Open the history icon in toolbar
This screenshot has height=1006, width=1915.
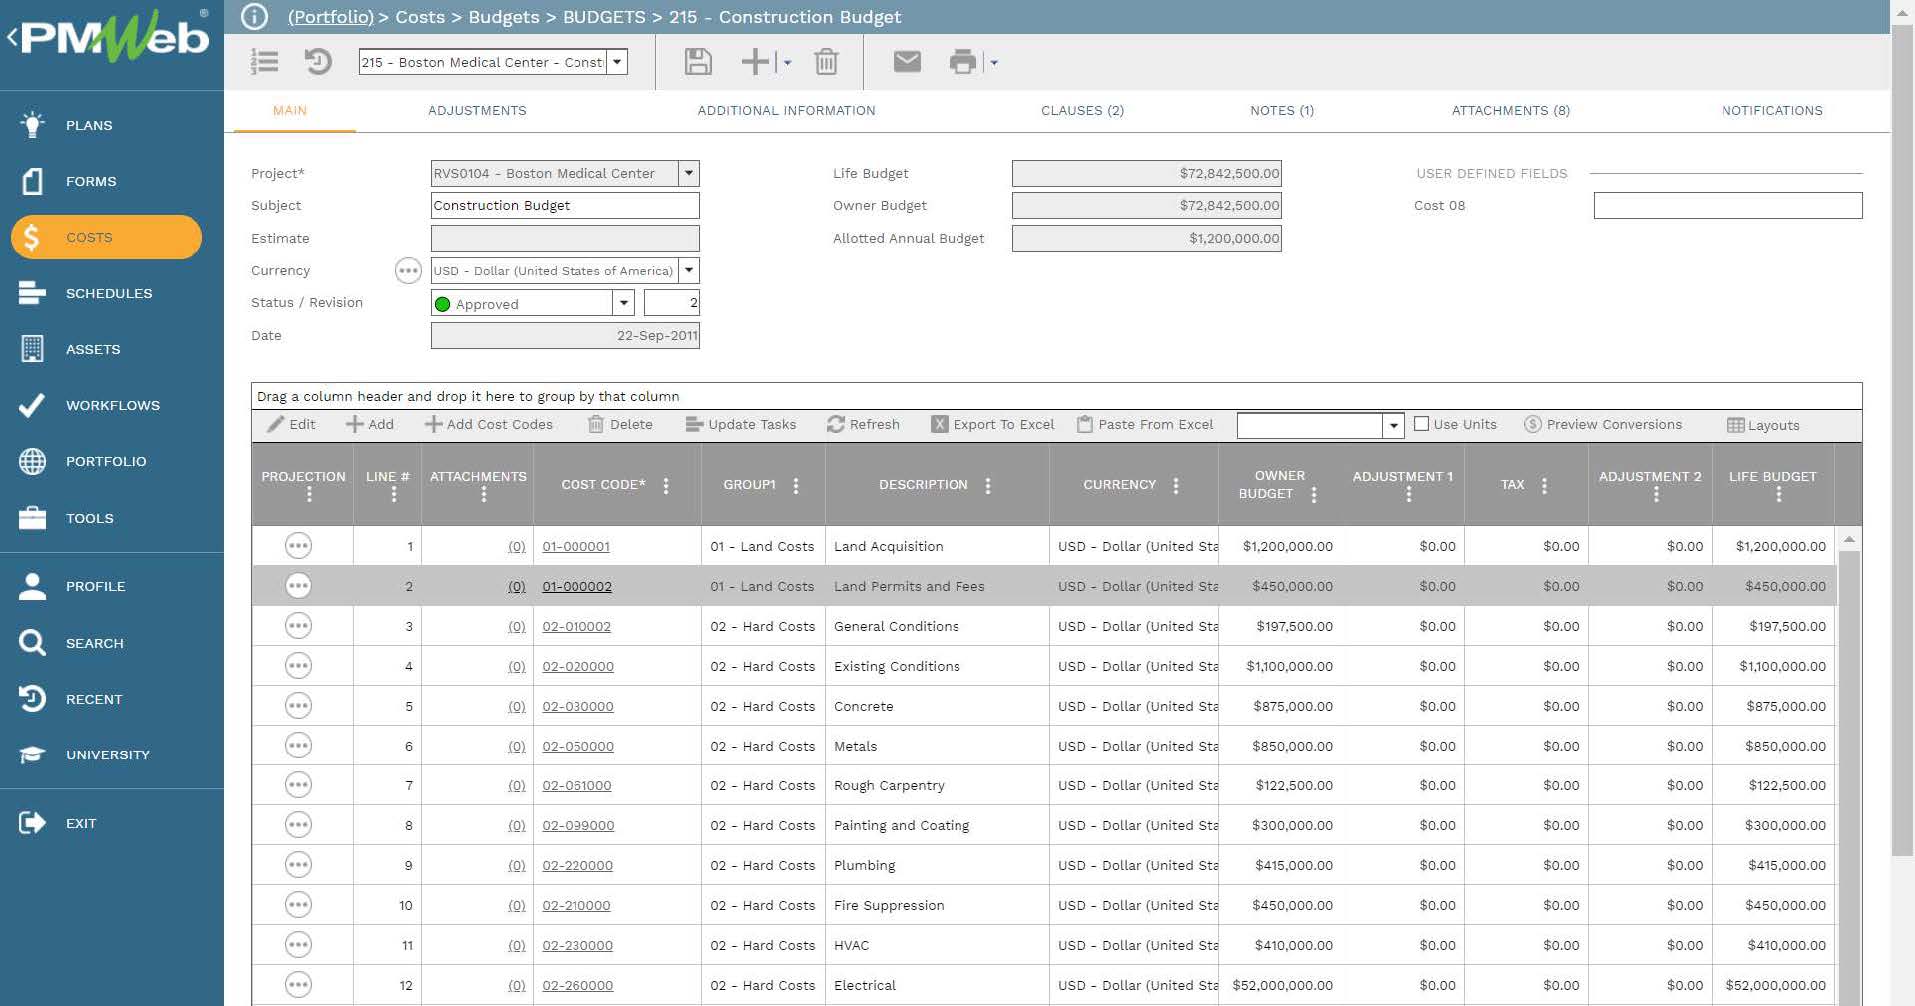pyautogui.click(x=318, y=62)
